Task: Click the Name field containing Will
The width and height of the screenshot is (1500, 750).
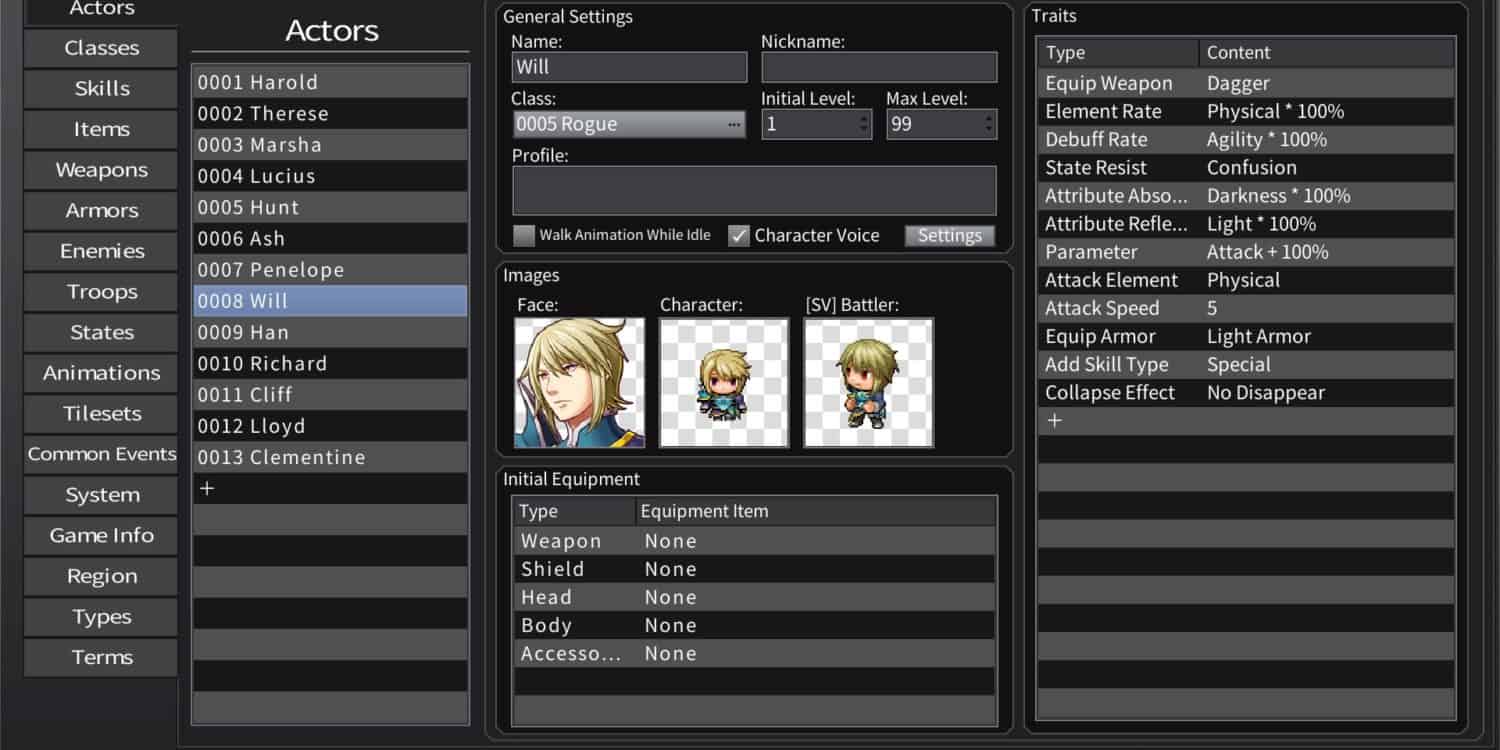Action: coord(628,67)
